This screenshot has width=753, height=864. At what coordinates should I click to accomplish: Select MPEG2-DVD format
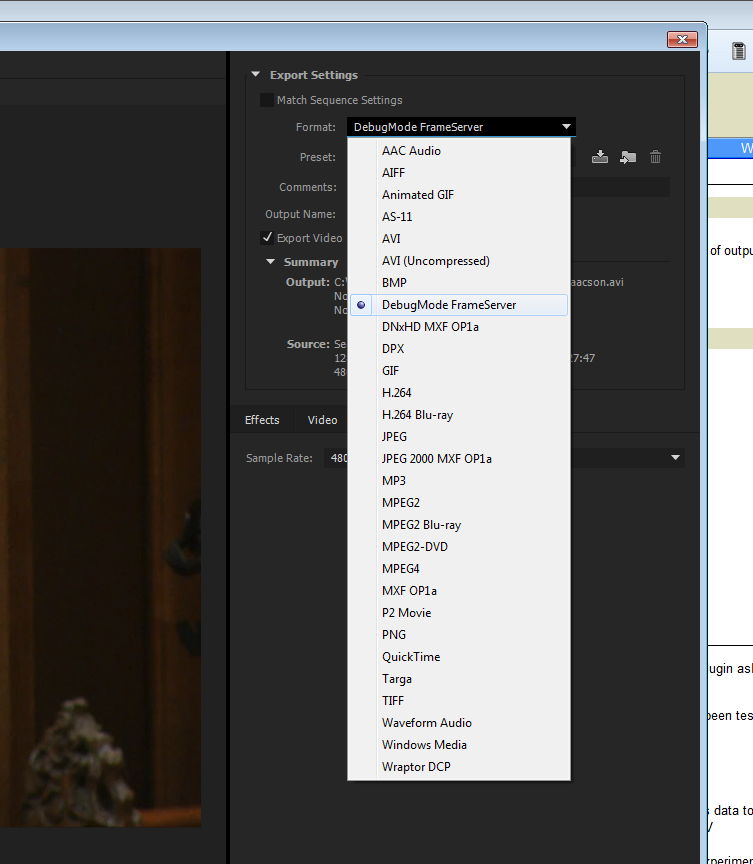(x=459, y=547)
